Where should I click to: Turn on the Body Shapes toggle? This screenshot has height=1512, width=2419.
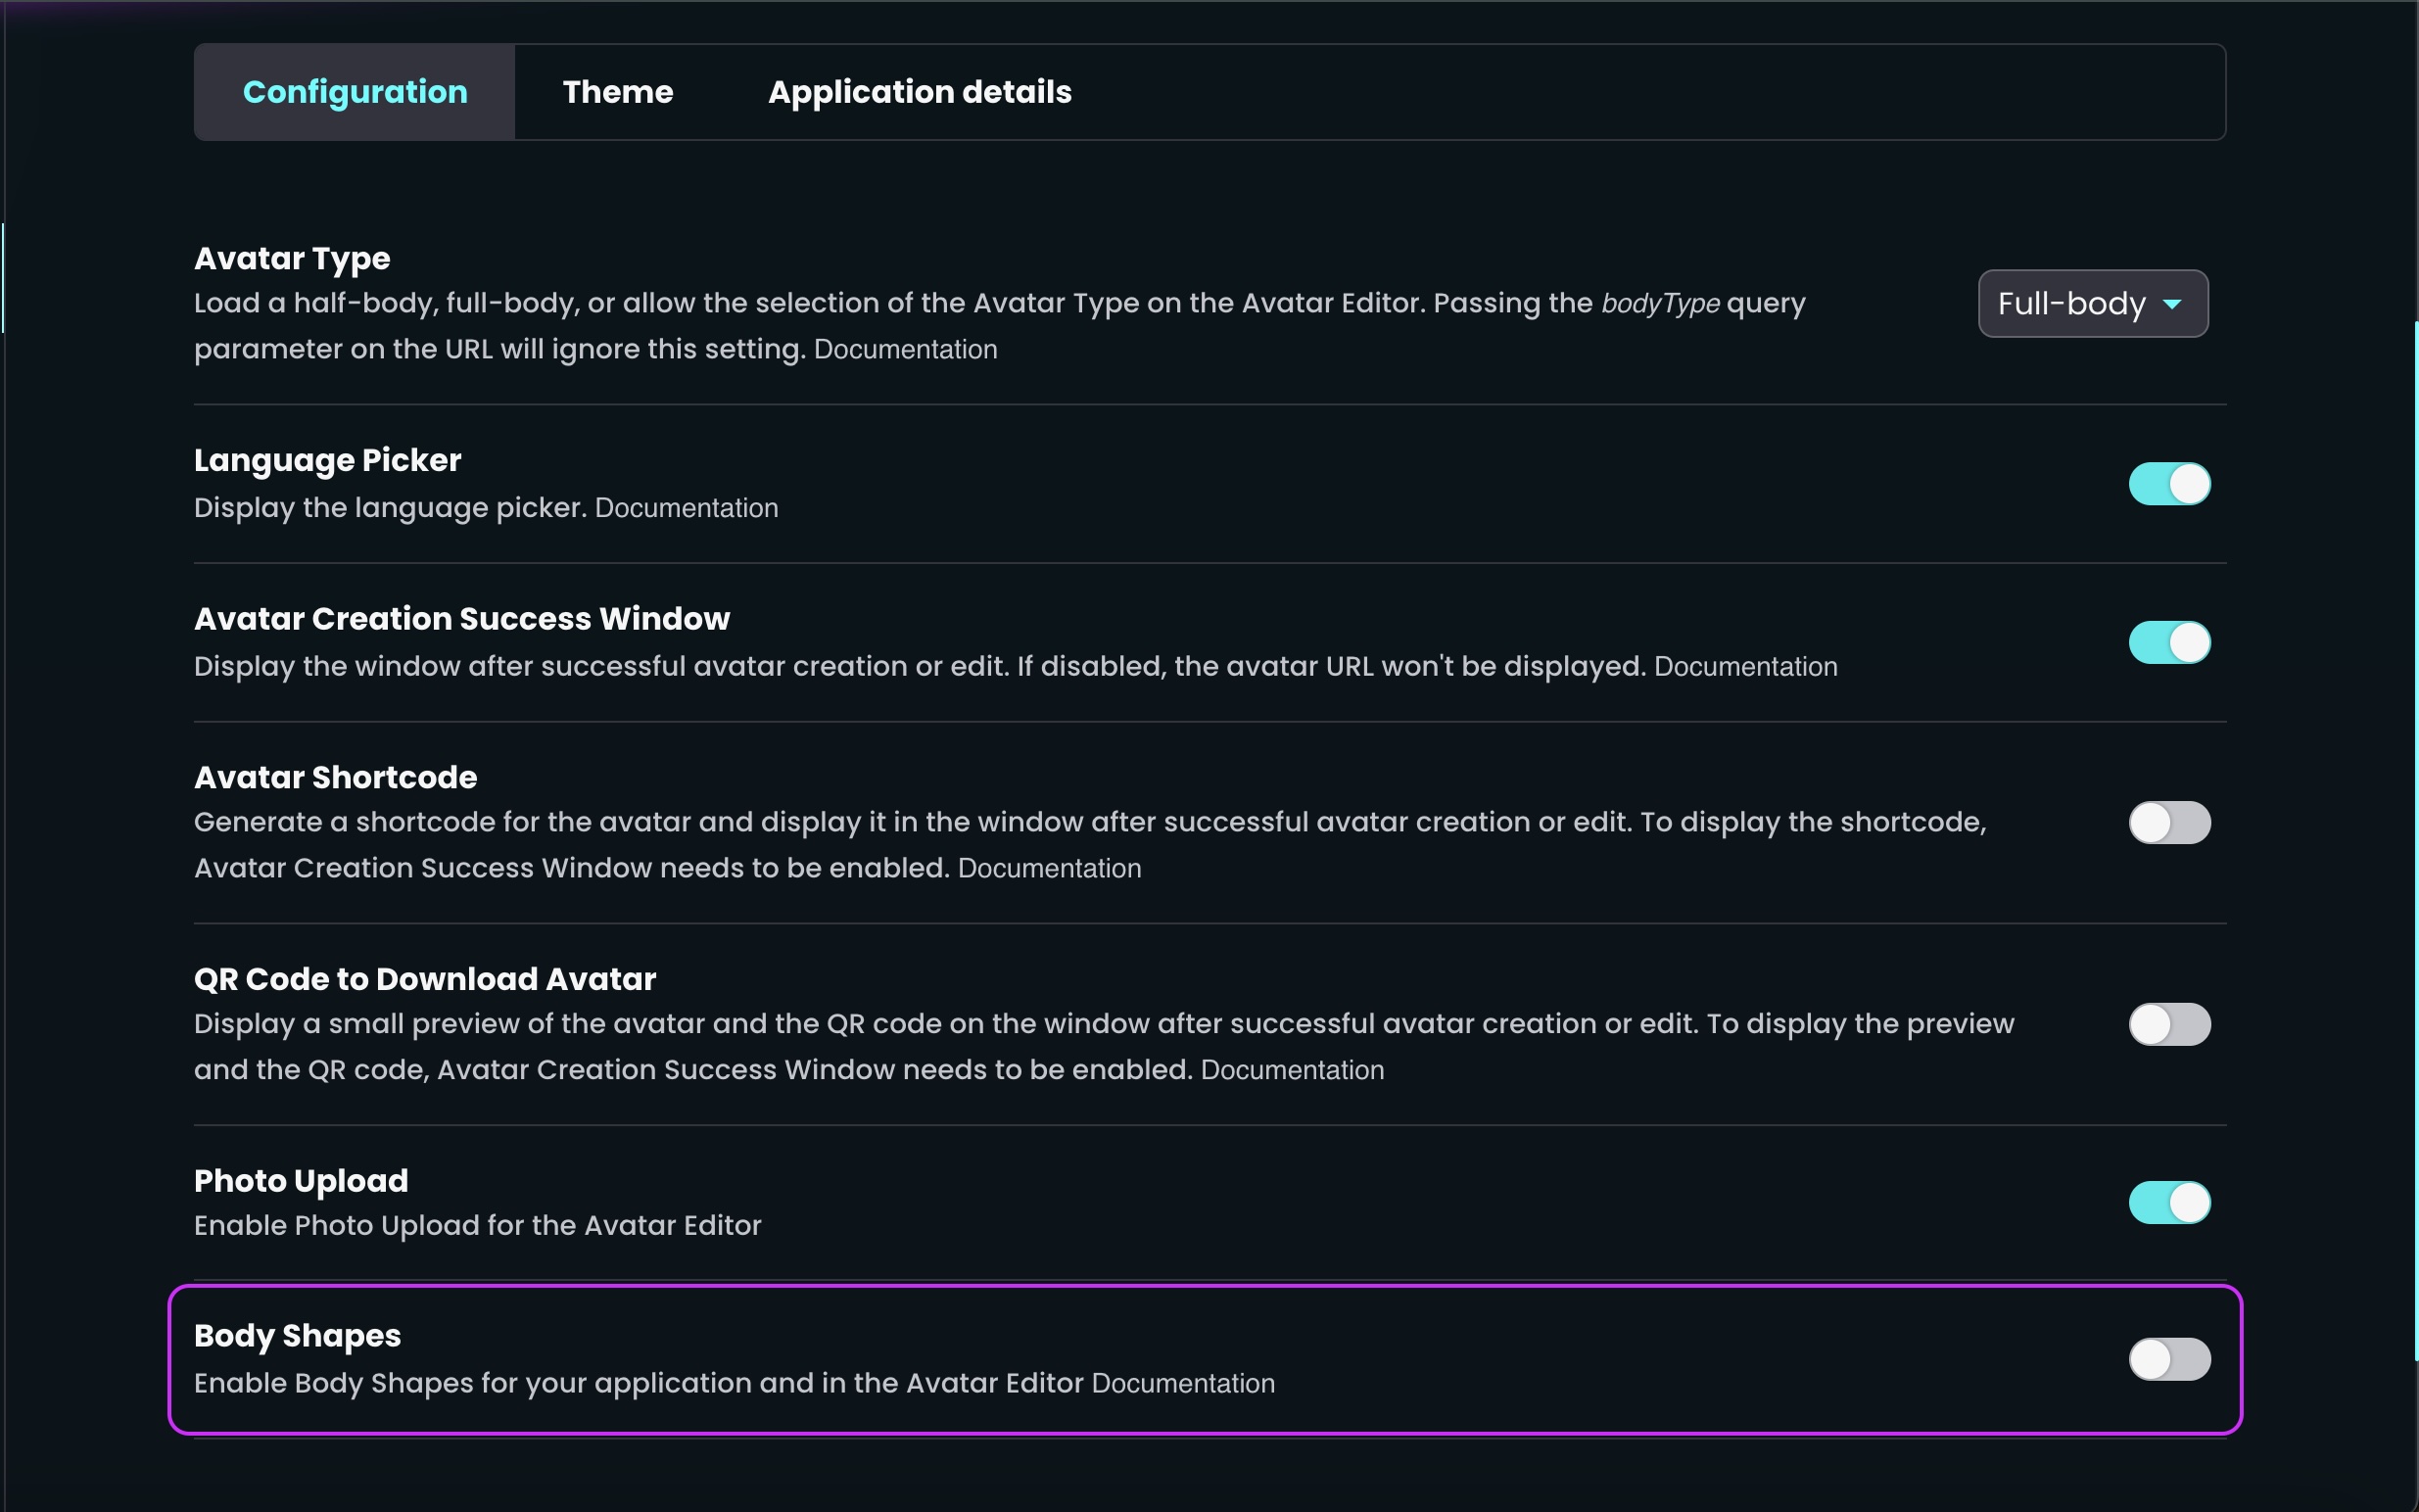(2168, 1359)
